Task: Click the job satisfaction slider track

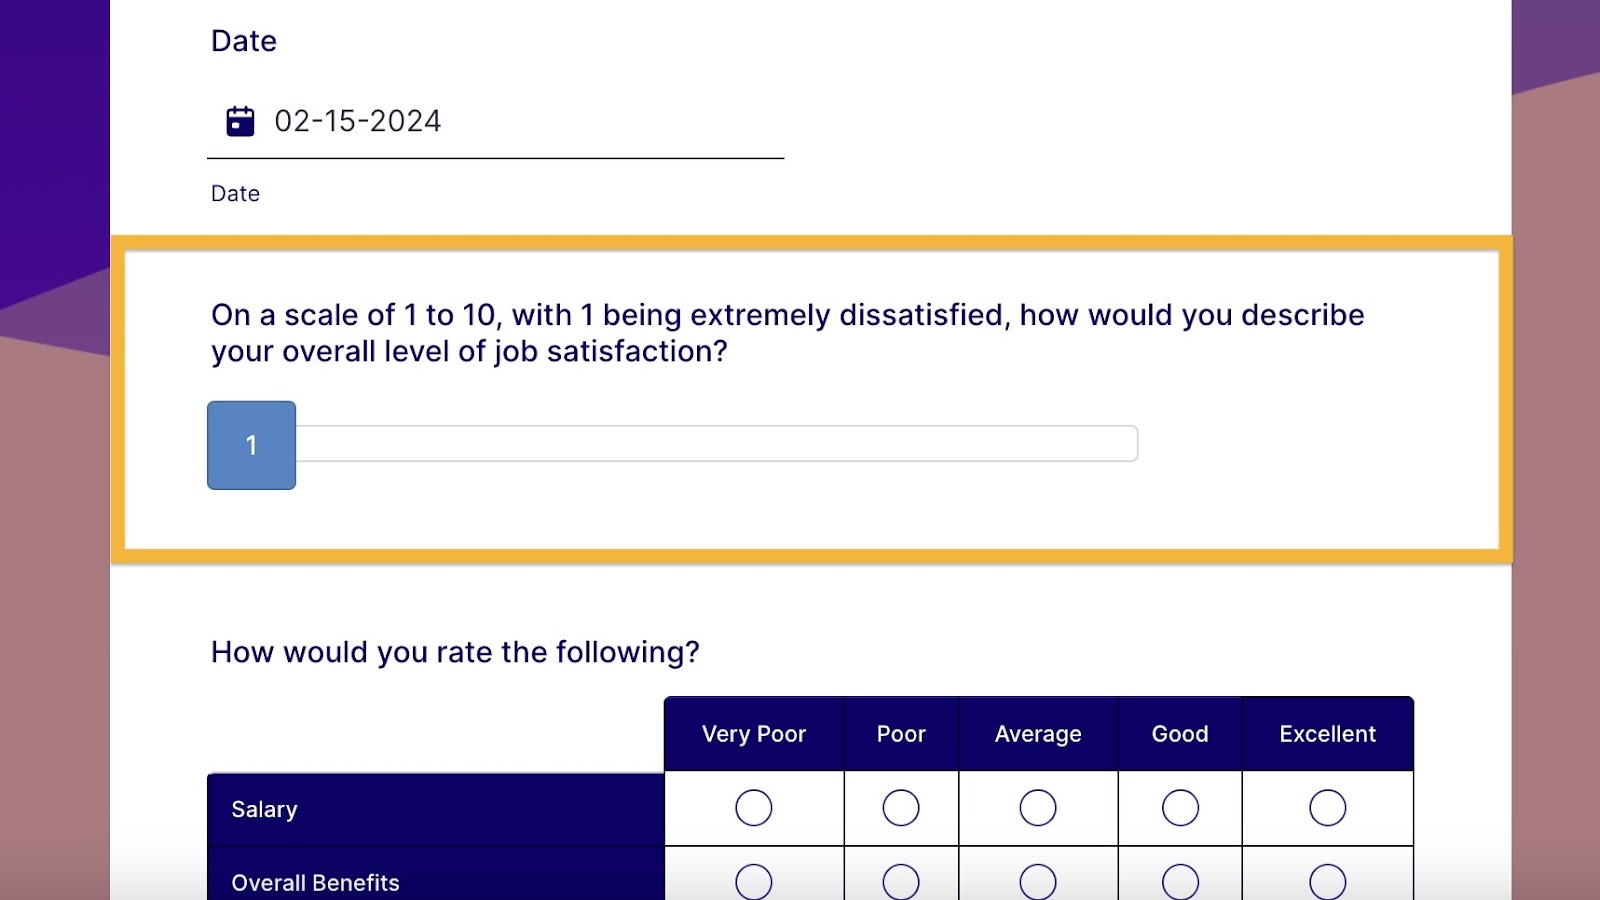Action: pos(716,444)
